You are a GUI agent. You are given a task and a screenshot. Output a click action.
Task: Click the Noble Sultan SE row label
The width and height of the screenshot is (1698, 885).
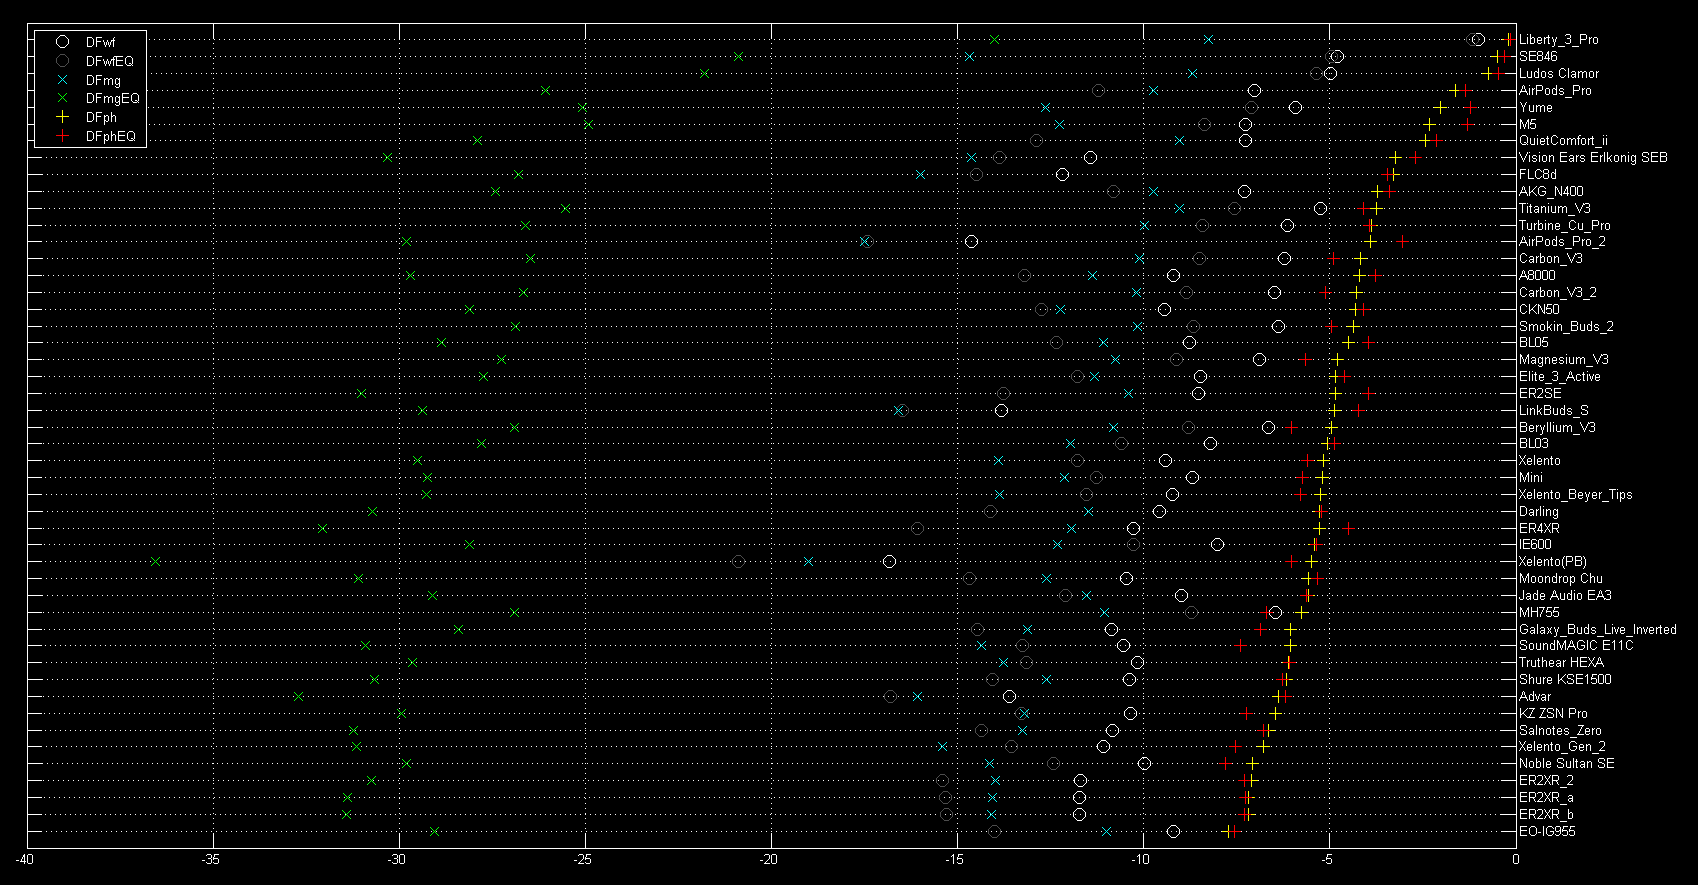pos(1567,764)
